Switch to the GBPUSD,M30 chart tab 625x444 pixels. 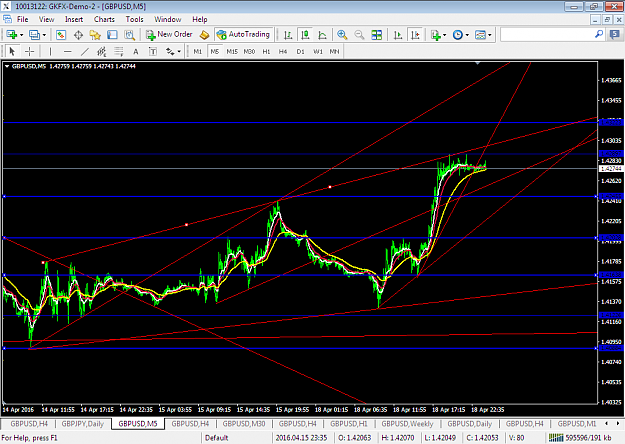click(244, 424)
